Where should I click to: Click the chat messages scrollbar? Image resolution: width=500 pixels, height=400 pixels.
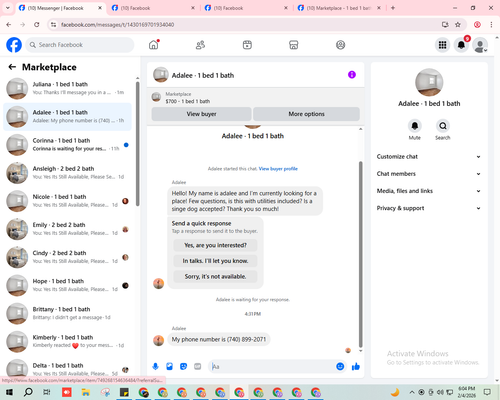pyautogui.click(x=360, y=253)
